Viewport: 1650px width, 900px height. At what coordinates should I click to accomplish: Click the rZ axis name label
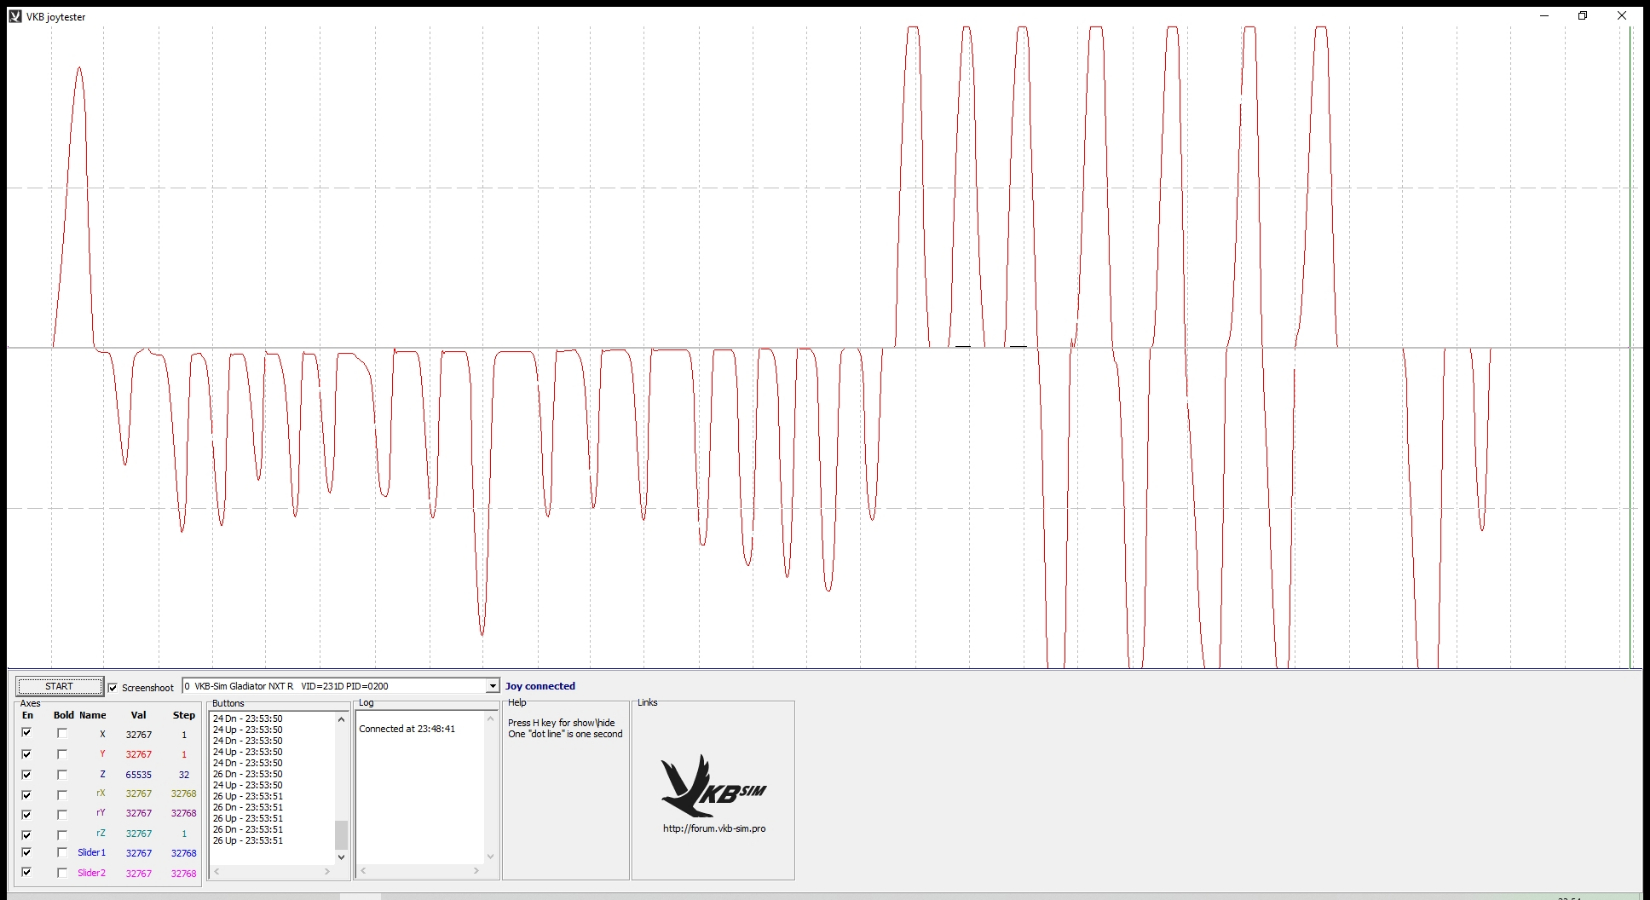101,833
